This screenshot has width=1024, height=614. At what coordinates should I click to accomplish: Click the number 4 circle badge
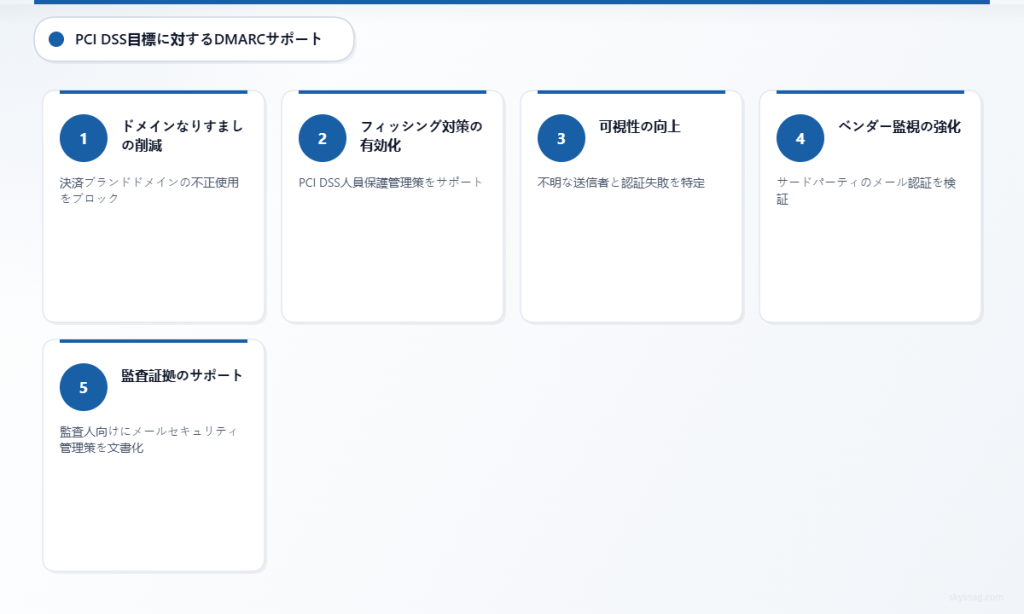coord(800,138)
